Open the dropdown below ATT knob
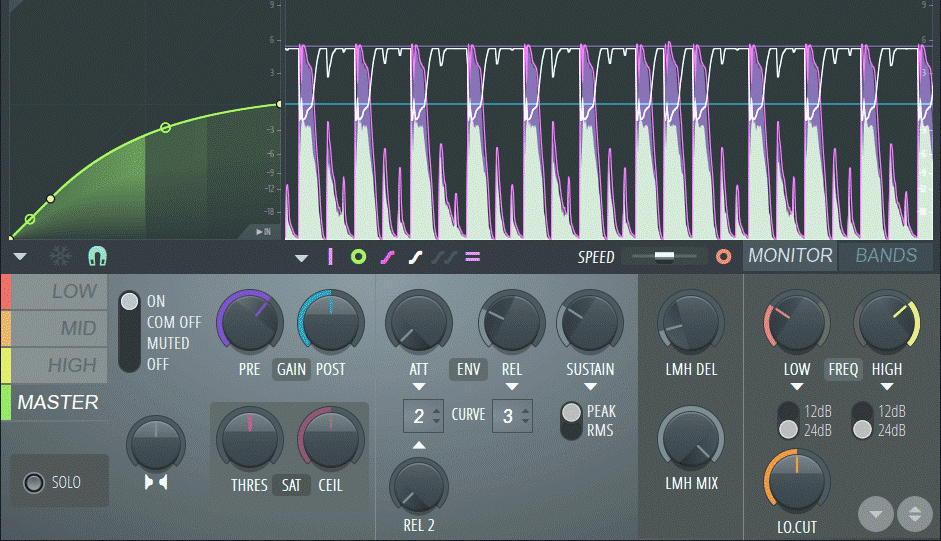The image size is (941, 541). click(x=419, y=387)
